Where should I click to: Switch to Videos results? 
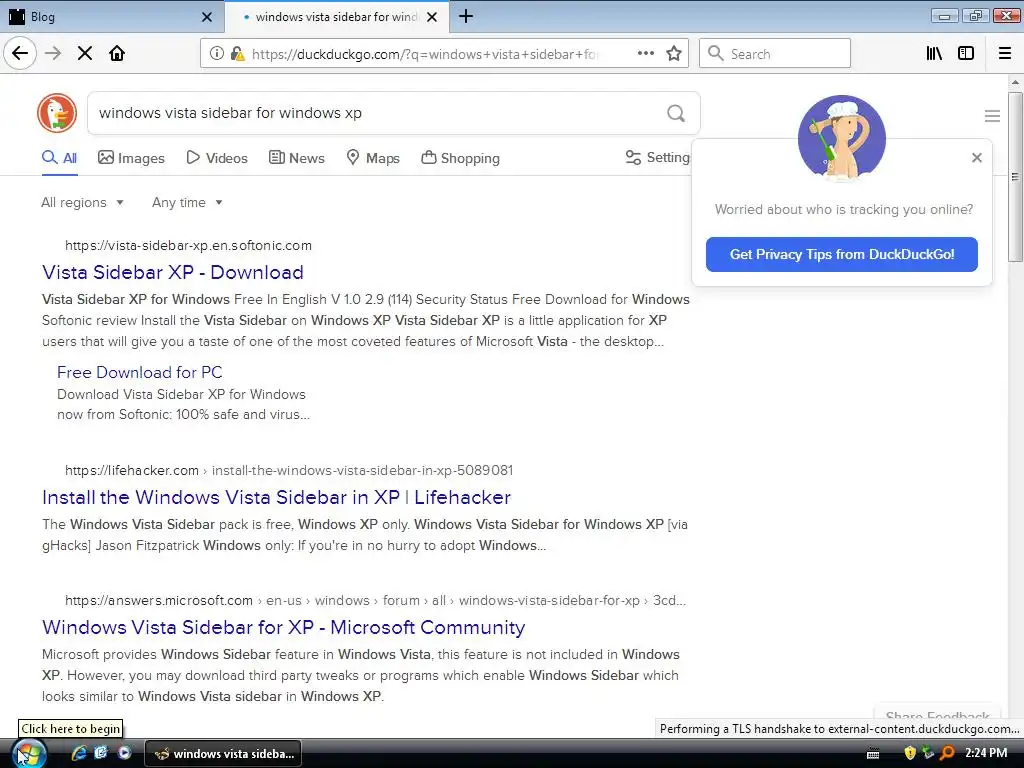217,158
